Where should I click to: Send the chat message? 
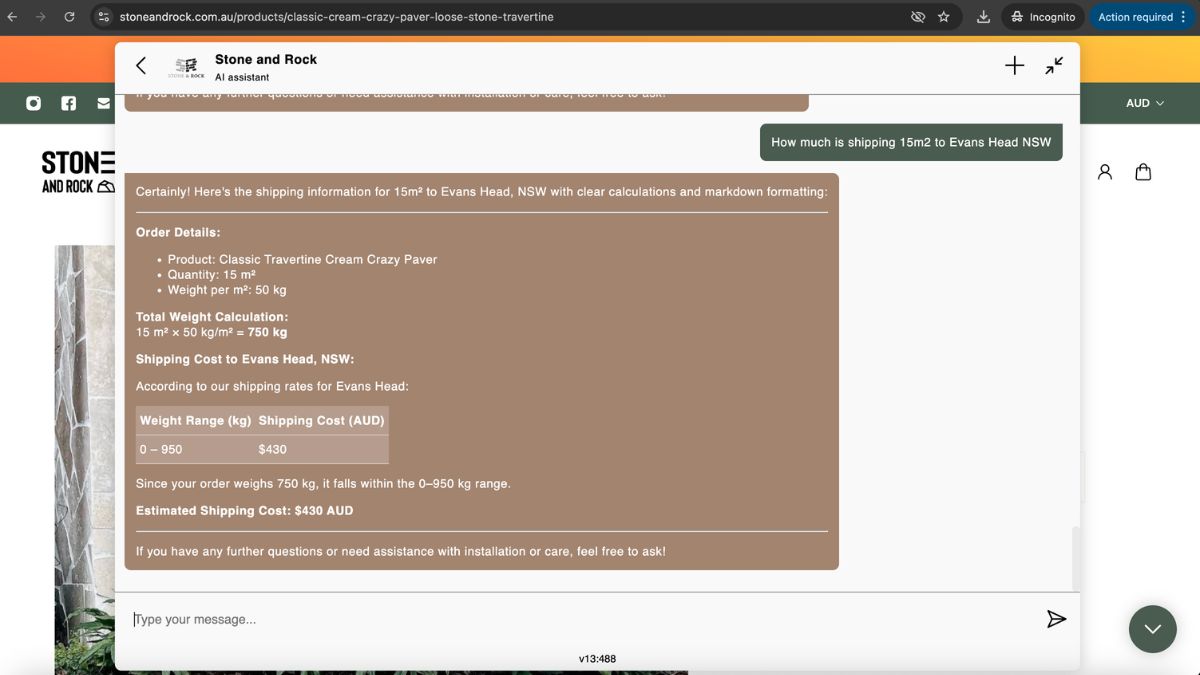point(1056,619)
